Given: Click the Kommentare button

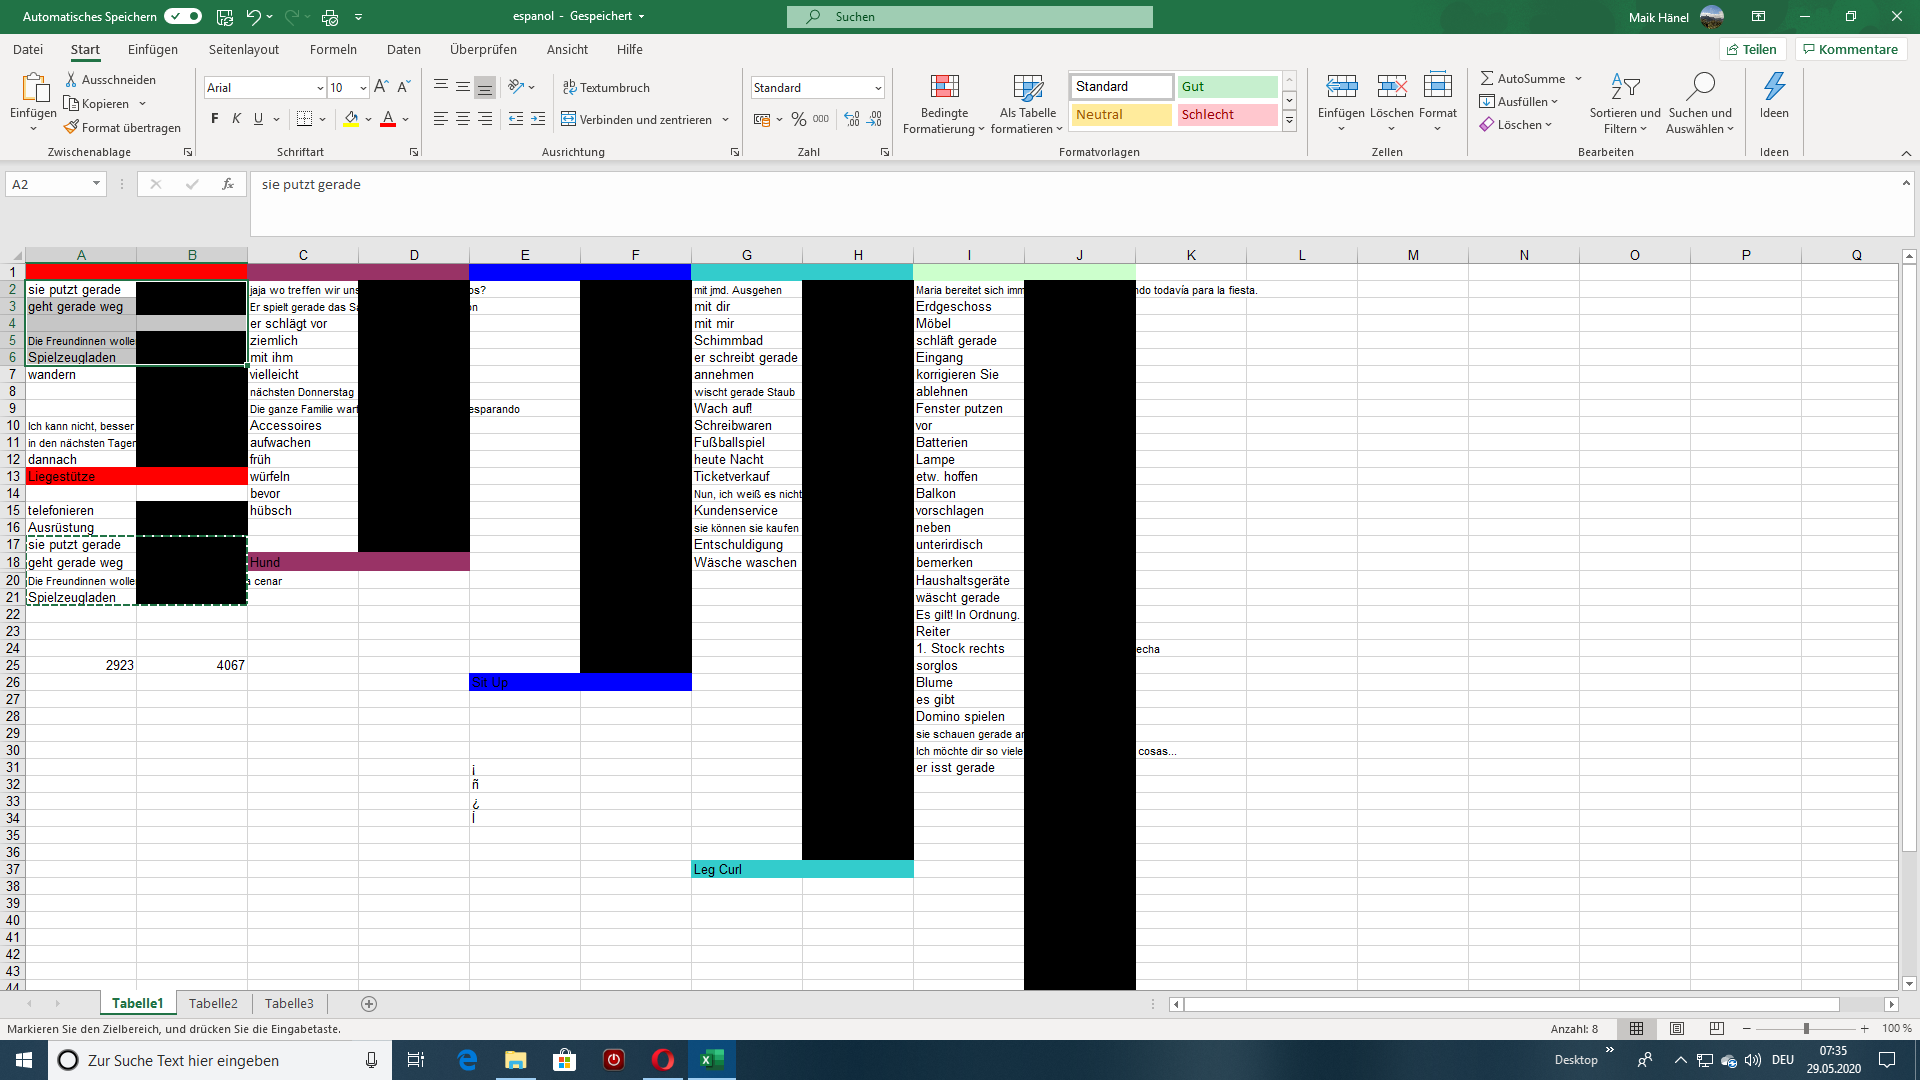Looking at the screenshot, I should [1850, 49].
